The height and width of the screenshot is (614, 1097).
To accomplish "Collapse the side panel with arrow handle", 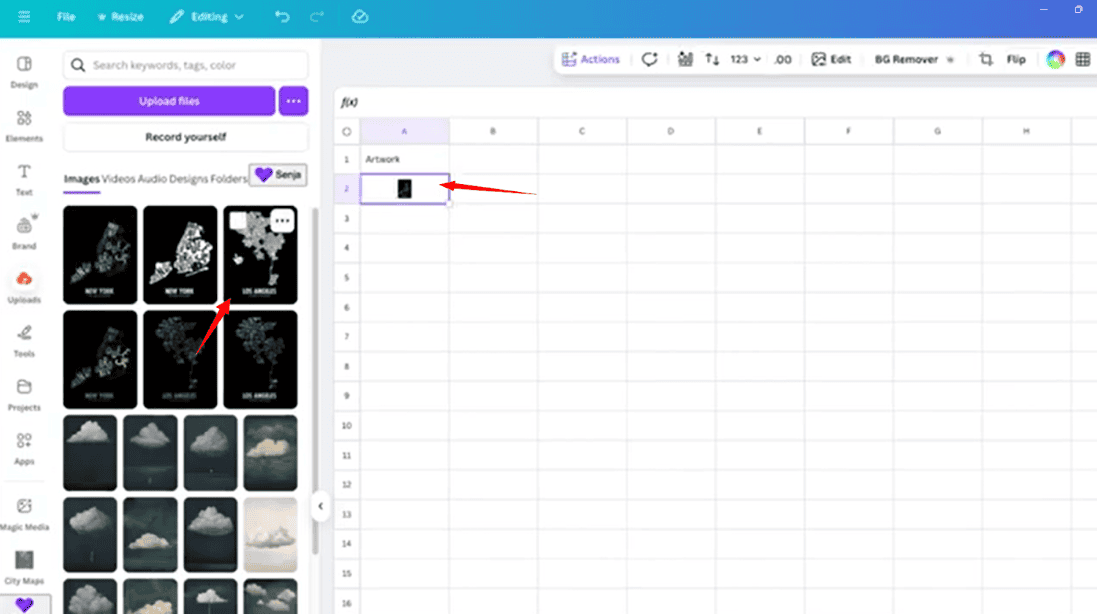I will [x=320, y=506].
